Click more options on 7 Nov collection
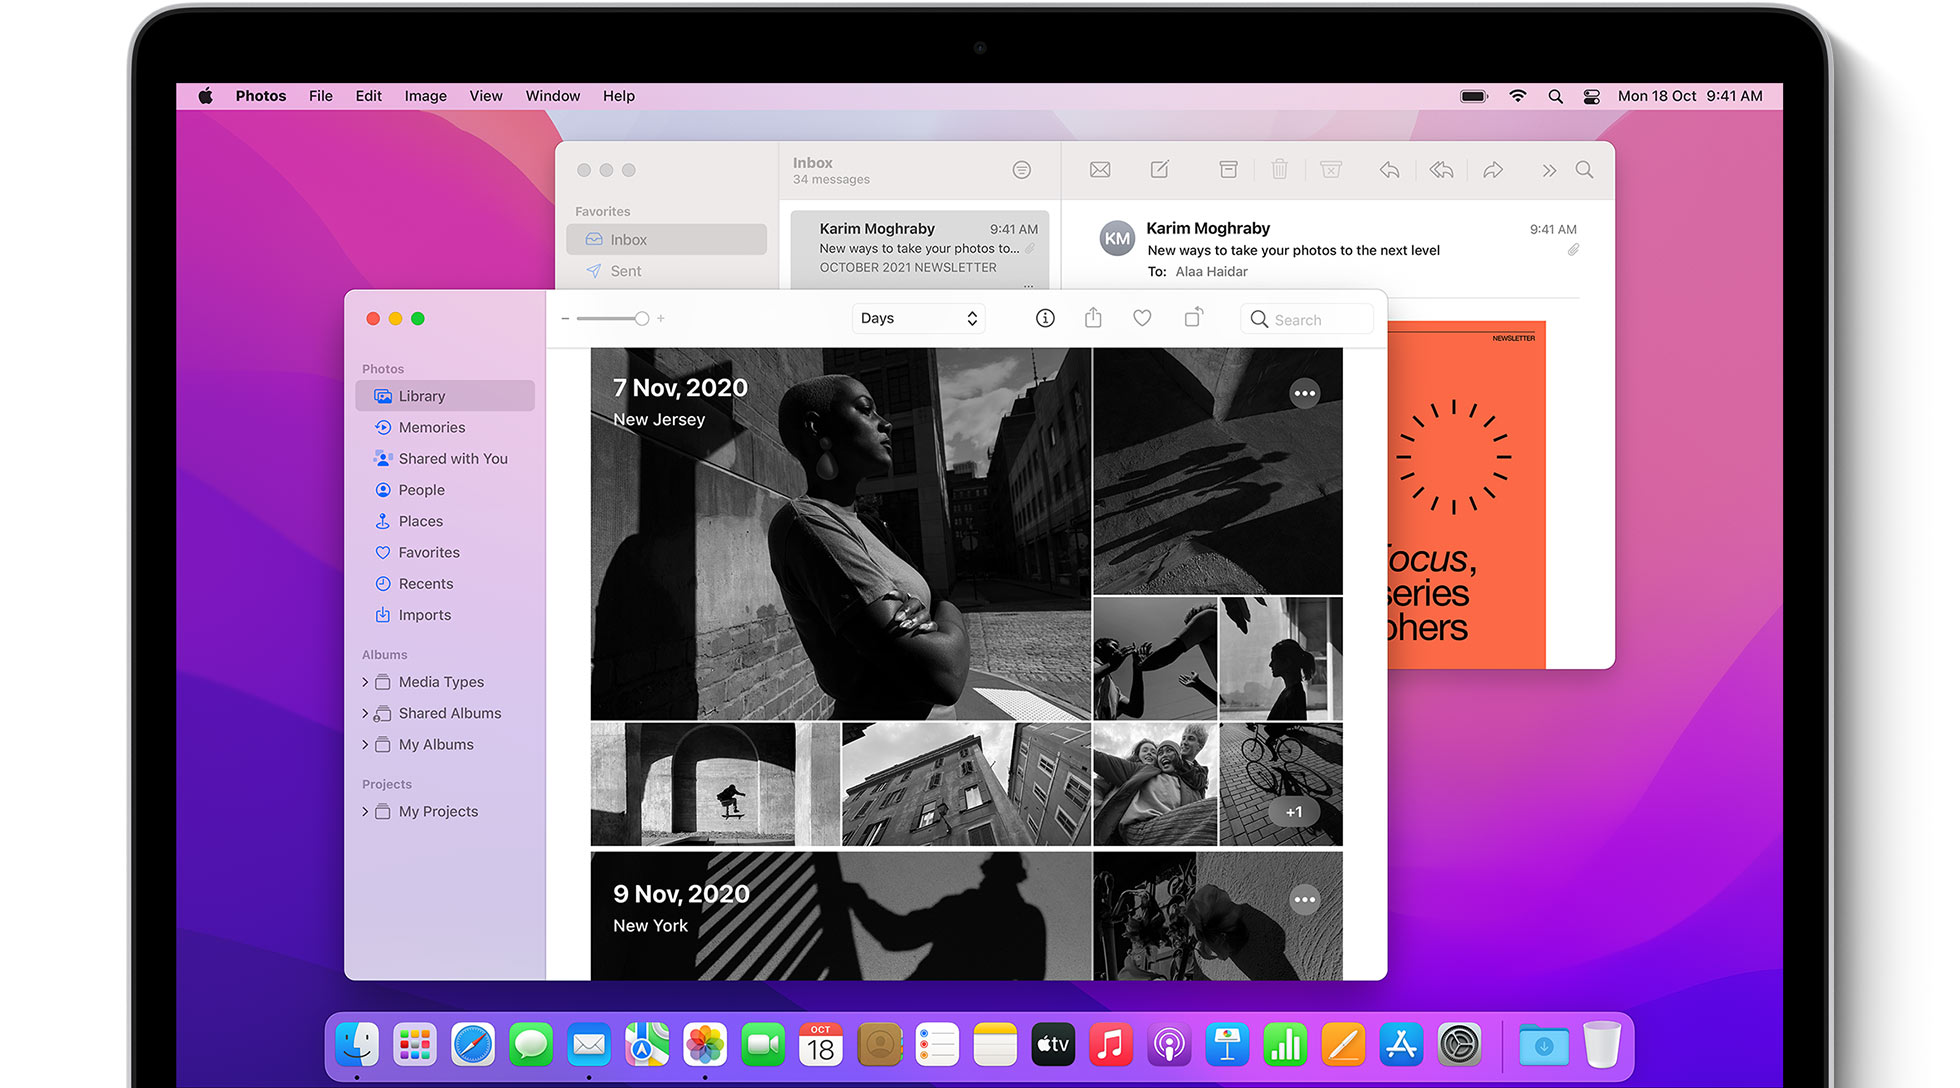Image resolution: width=1960 pixels, height=1088 pixels. [x=1304, y=393]
